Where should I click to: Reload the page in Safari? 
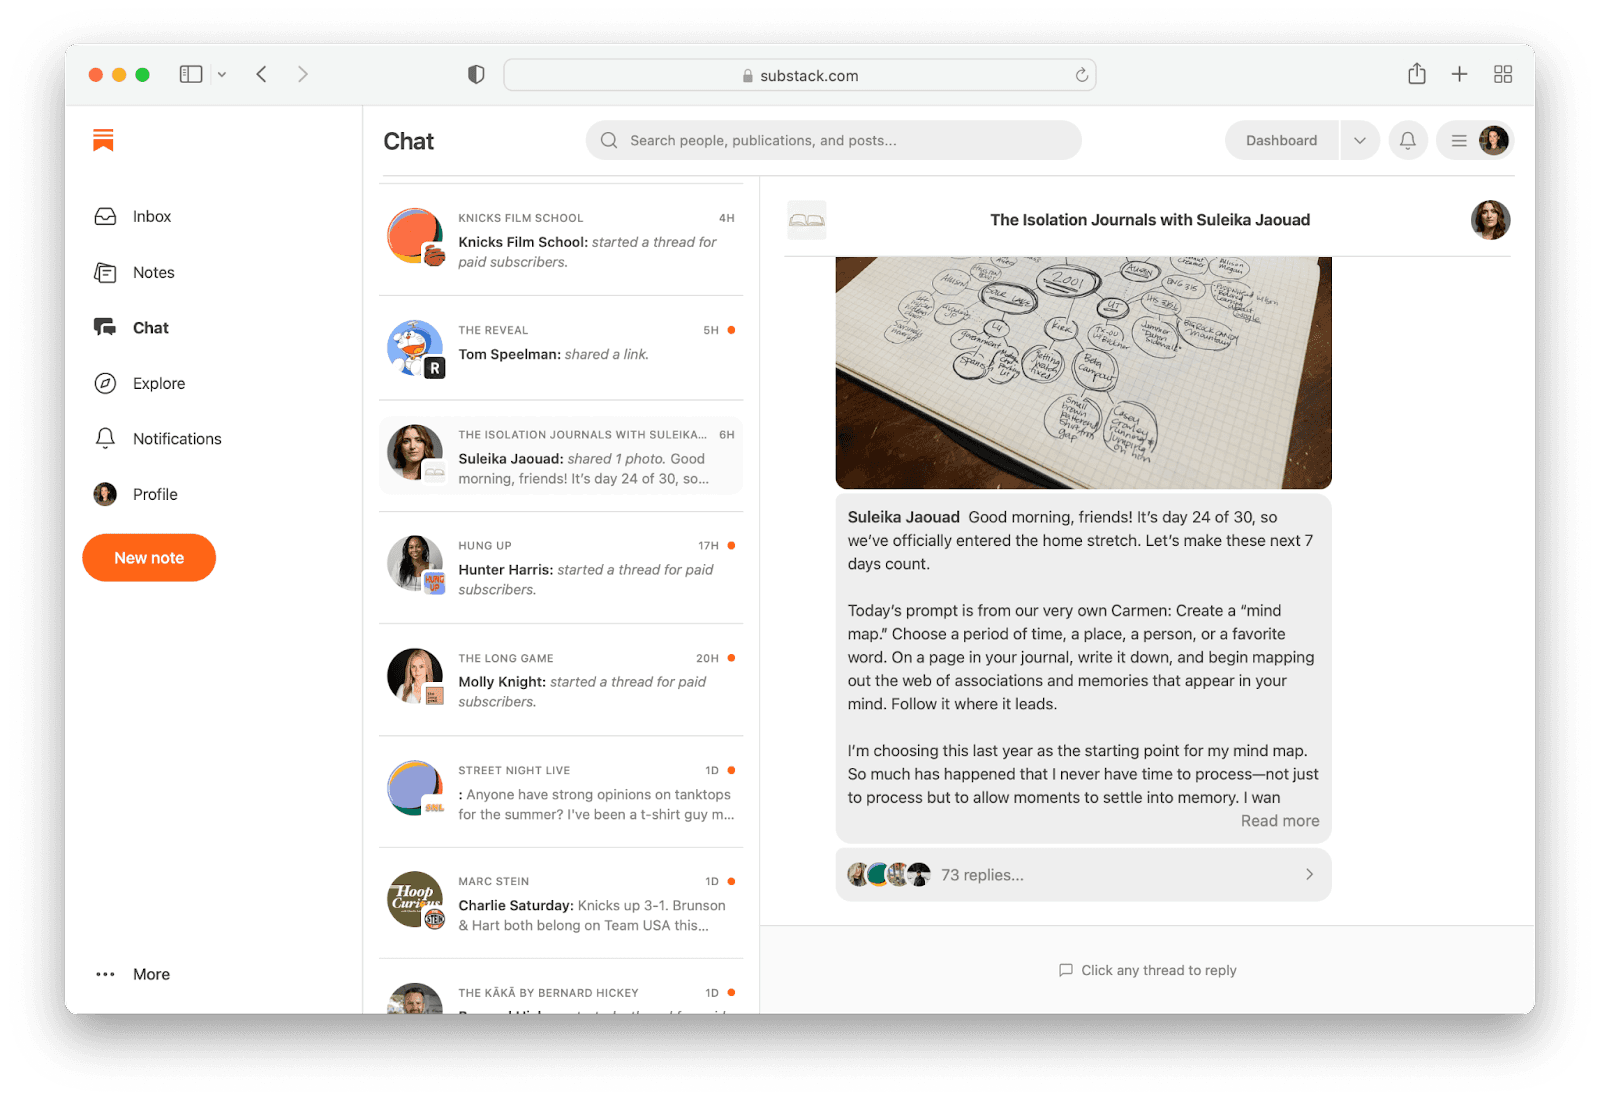tap(1081, 75)
